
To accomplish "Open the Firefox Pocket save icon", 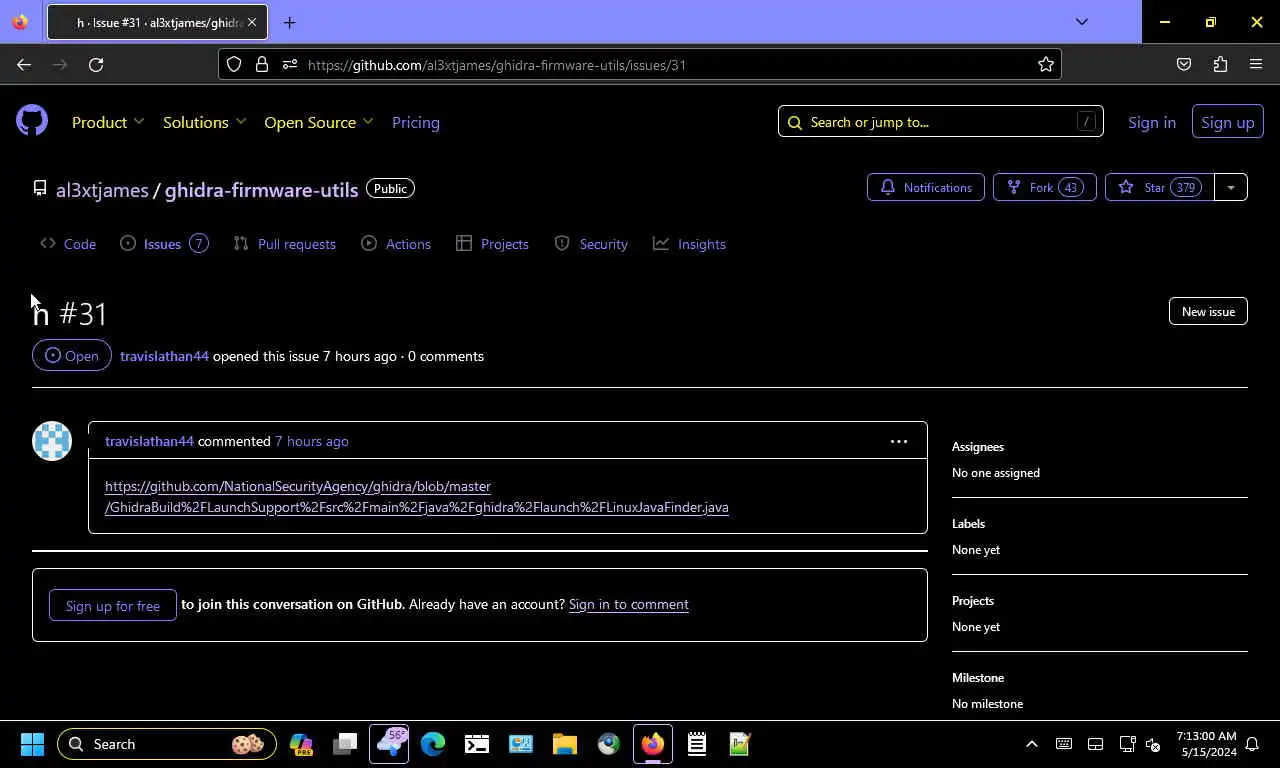I will point(1184,64).
